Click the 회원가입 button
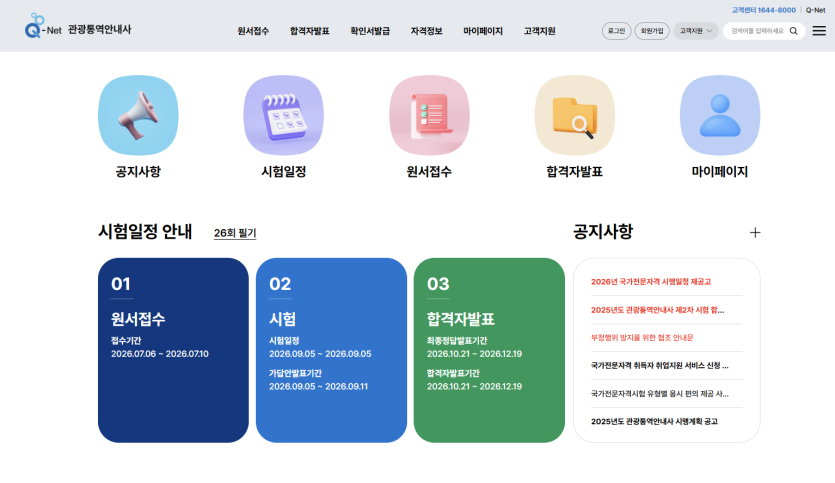Image resolution: width=835 pixels, height=483 pixels. tap(652, 31)
